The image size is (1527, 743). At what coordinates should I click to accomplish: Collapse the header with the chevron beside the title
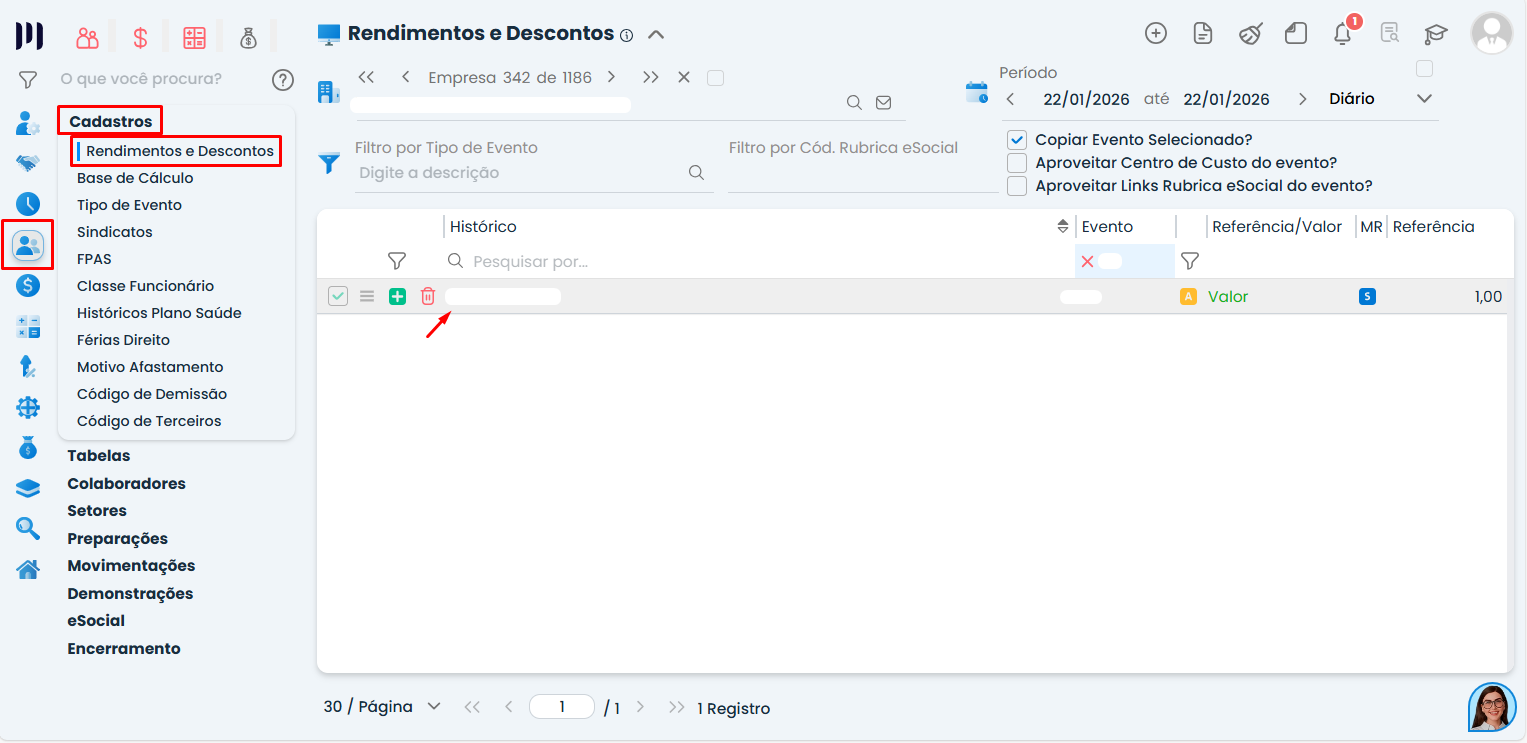(656, 34)
